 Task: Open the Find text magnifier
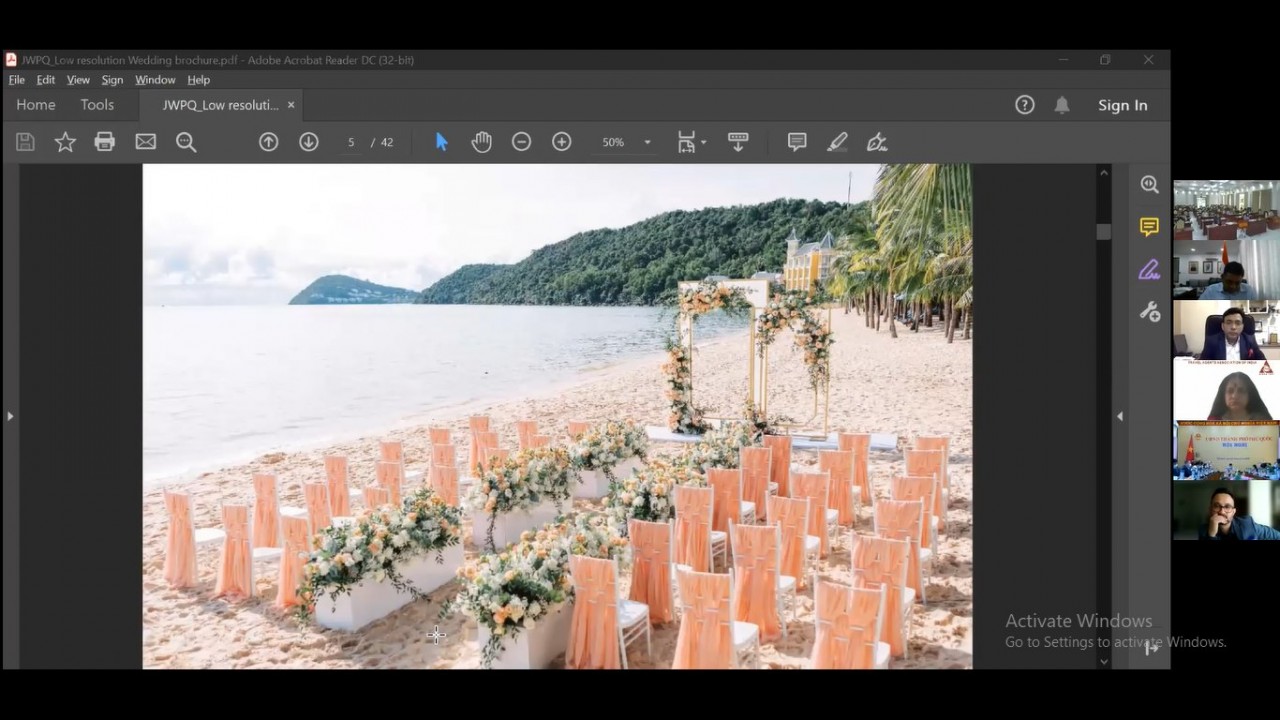186,142
